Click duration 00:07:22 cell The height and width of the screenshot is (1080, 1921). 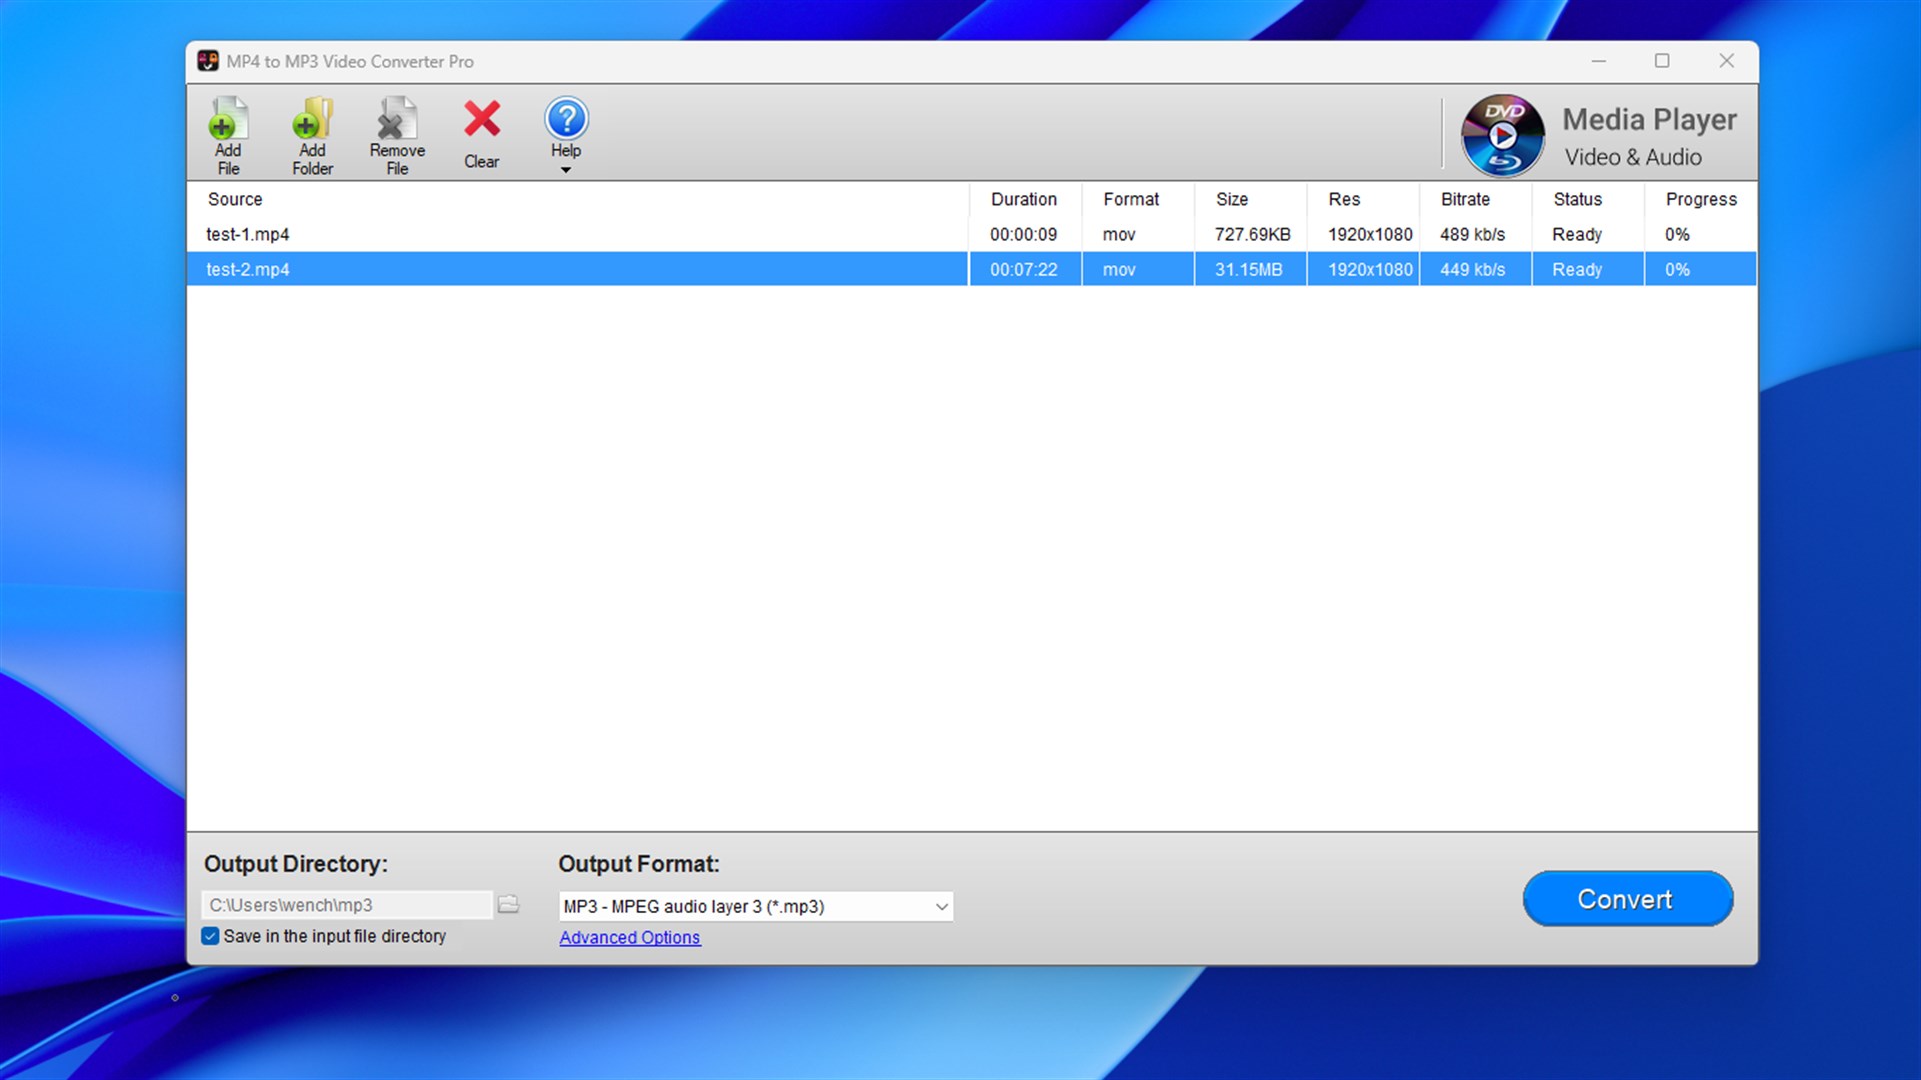(x=1024, y=269)
